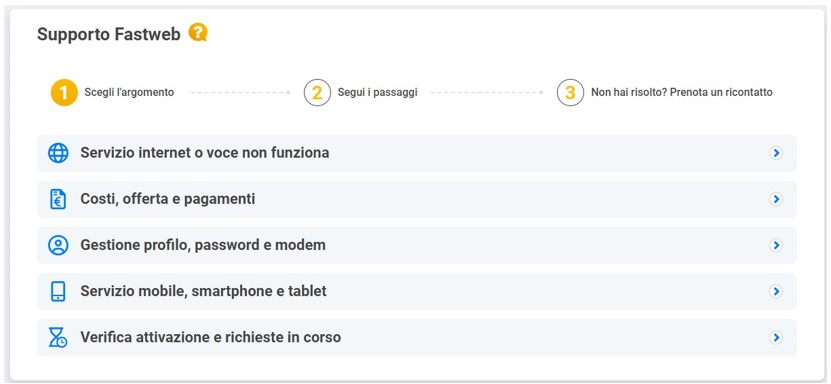Open Servizio mobile, smartphone e tablet
This screenshot has width=831, height=384.
coord(417,291)
